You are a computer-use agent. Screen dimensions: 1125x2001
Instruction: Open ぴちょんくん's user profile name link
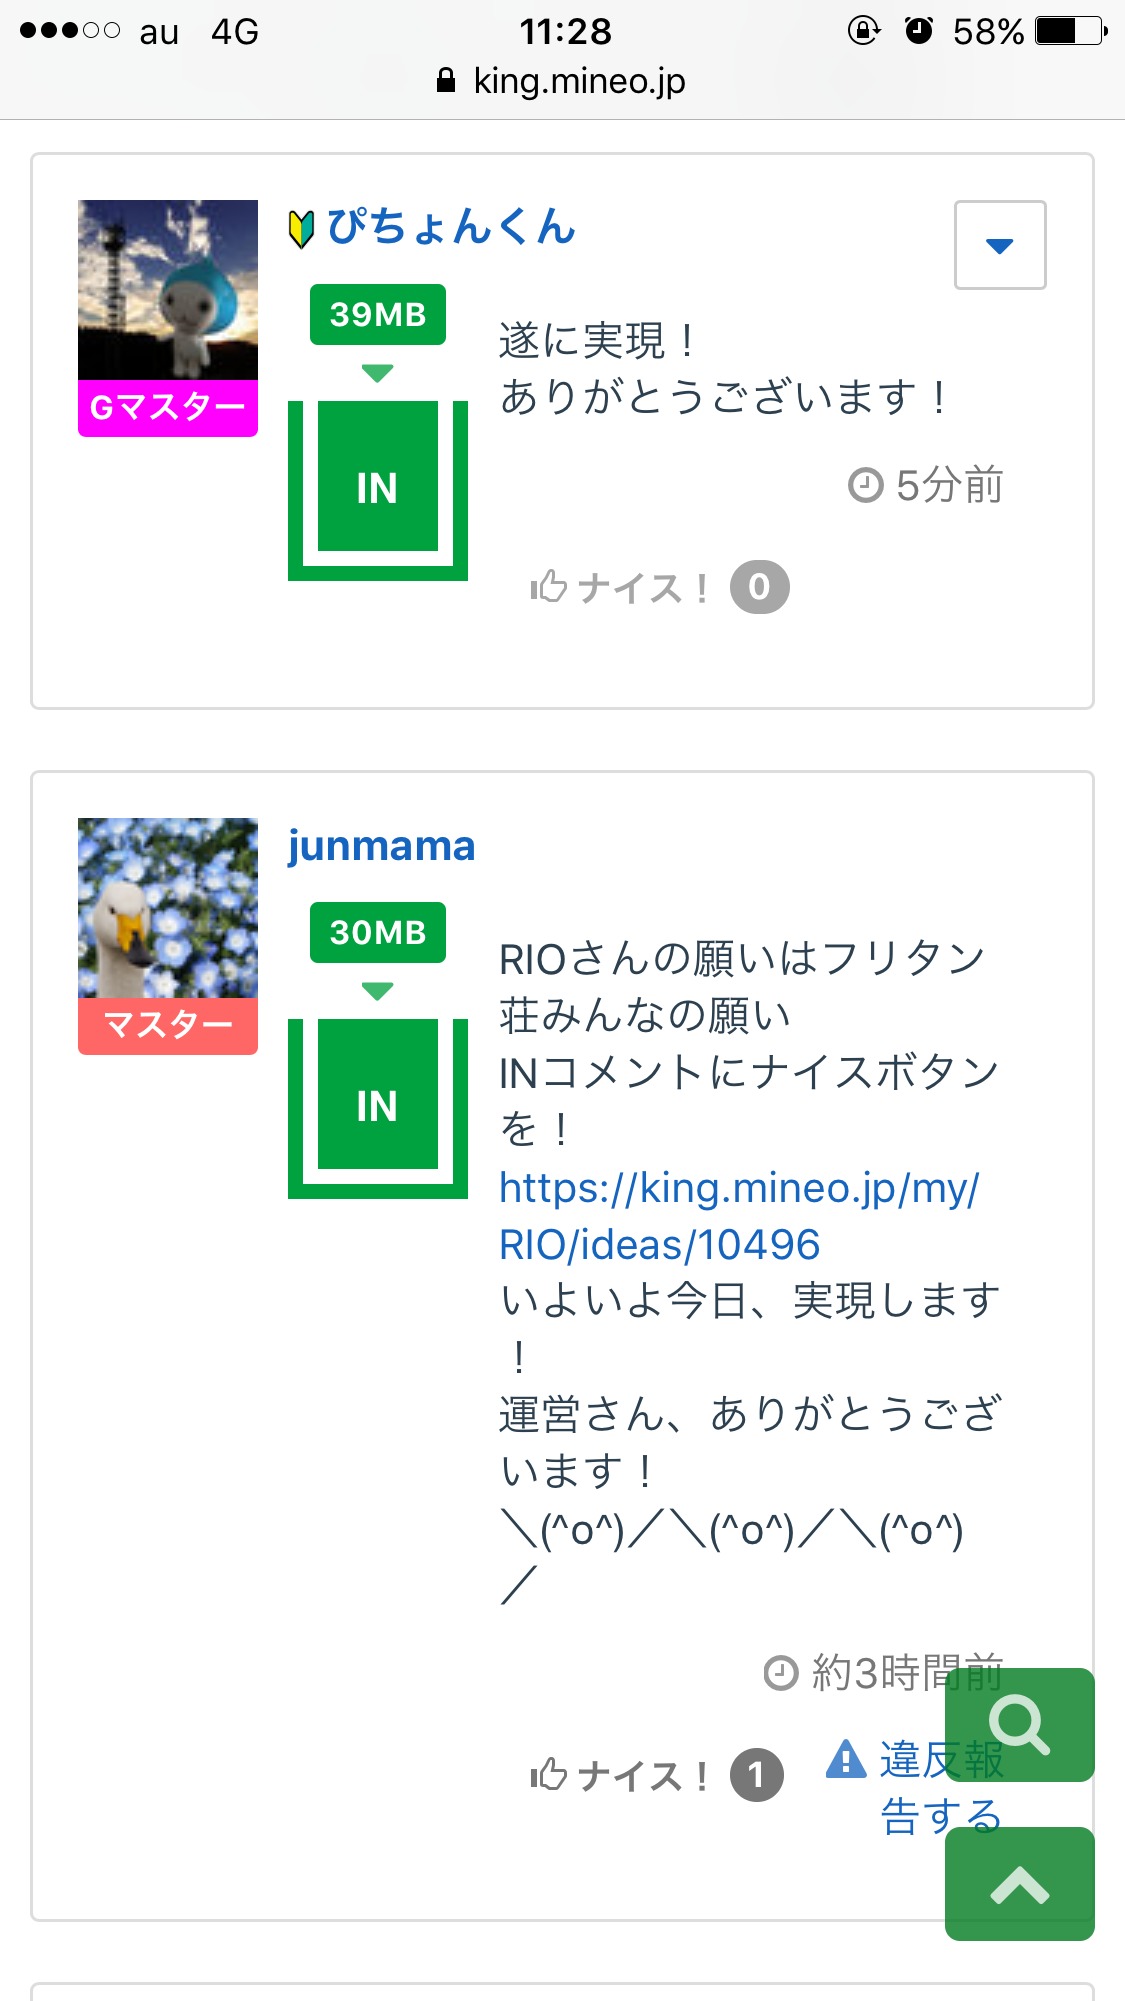pyautogui.click(x=451, y=227)
